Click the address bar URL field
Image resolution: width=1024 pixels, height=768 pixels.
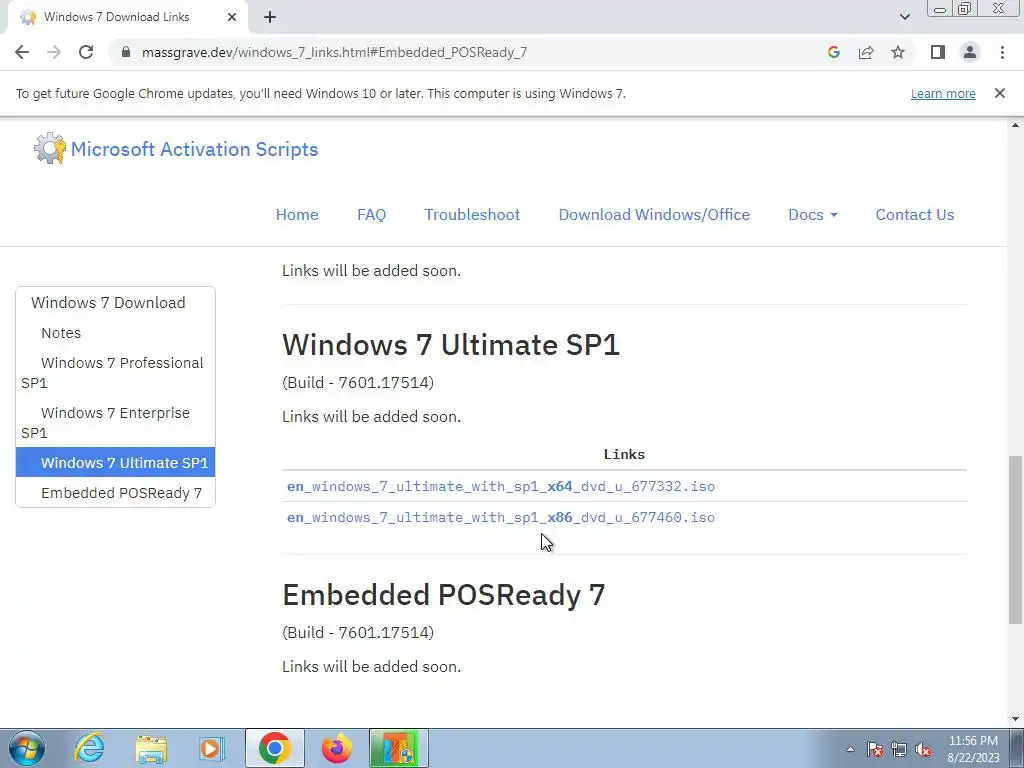pos(334,52)
